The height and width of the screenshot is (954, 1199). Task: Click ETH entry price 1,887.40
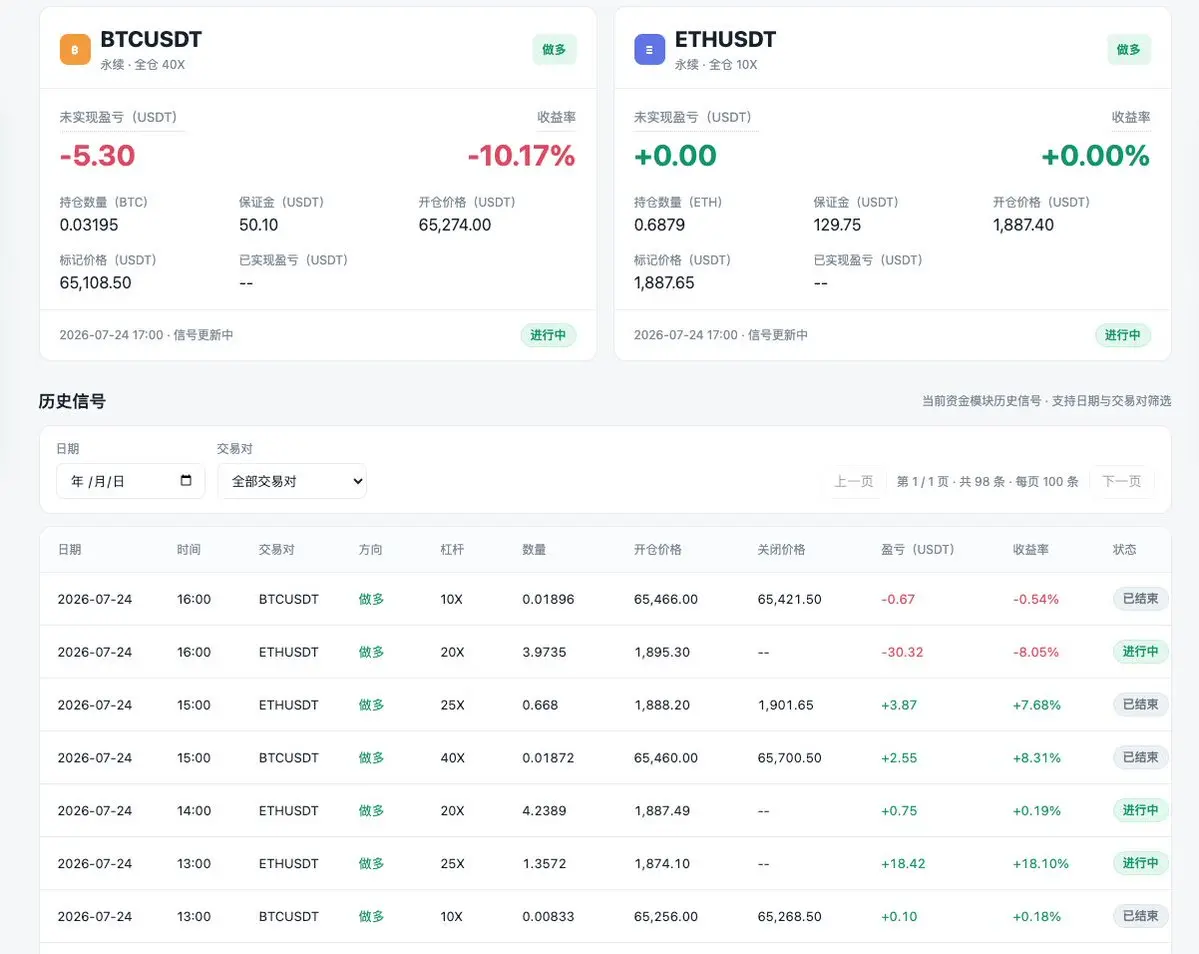pos(1023,225)
